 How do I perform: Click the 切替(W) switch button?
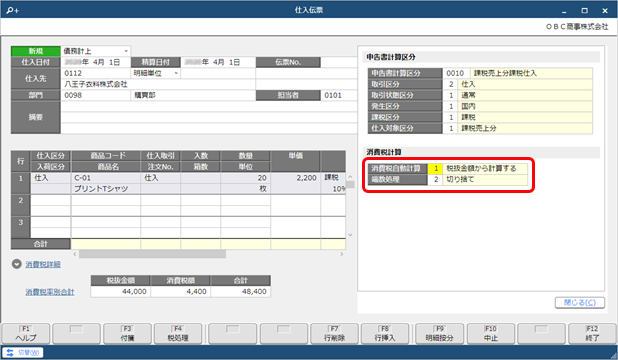pos(23,353)
